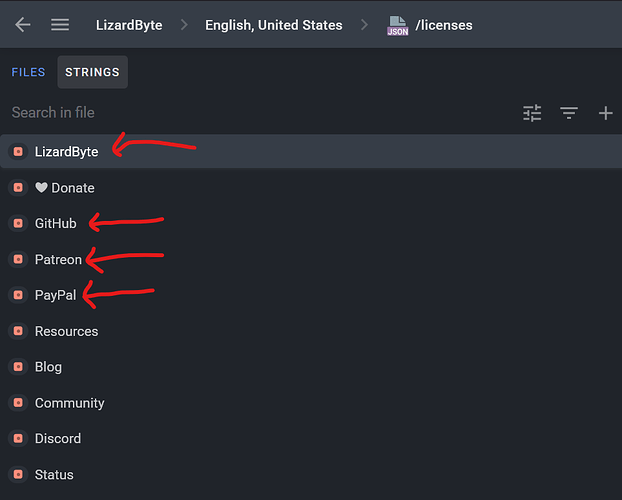Image resolution: width=622 pixels, height=500 pixels.
Task: Select the Donate string
Action: click(65, 188)
